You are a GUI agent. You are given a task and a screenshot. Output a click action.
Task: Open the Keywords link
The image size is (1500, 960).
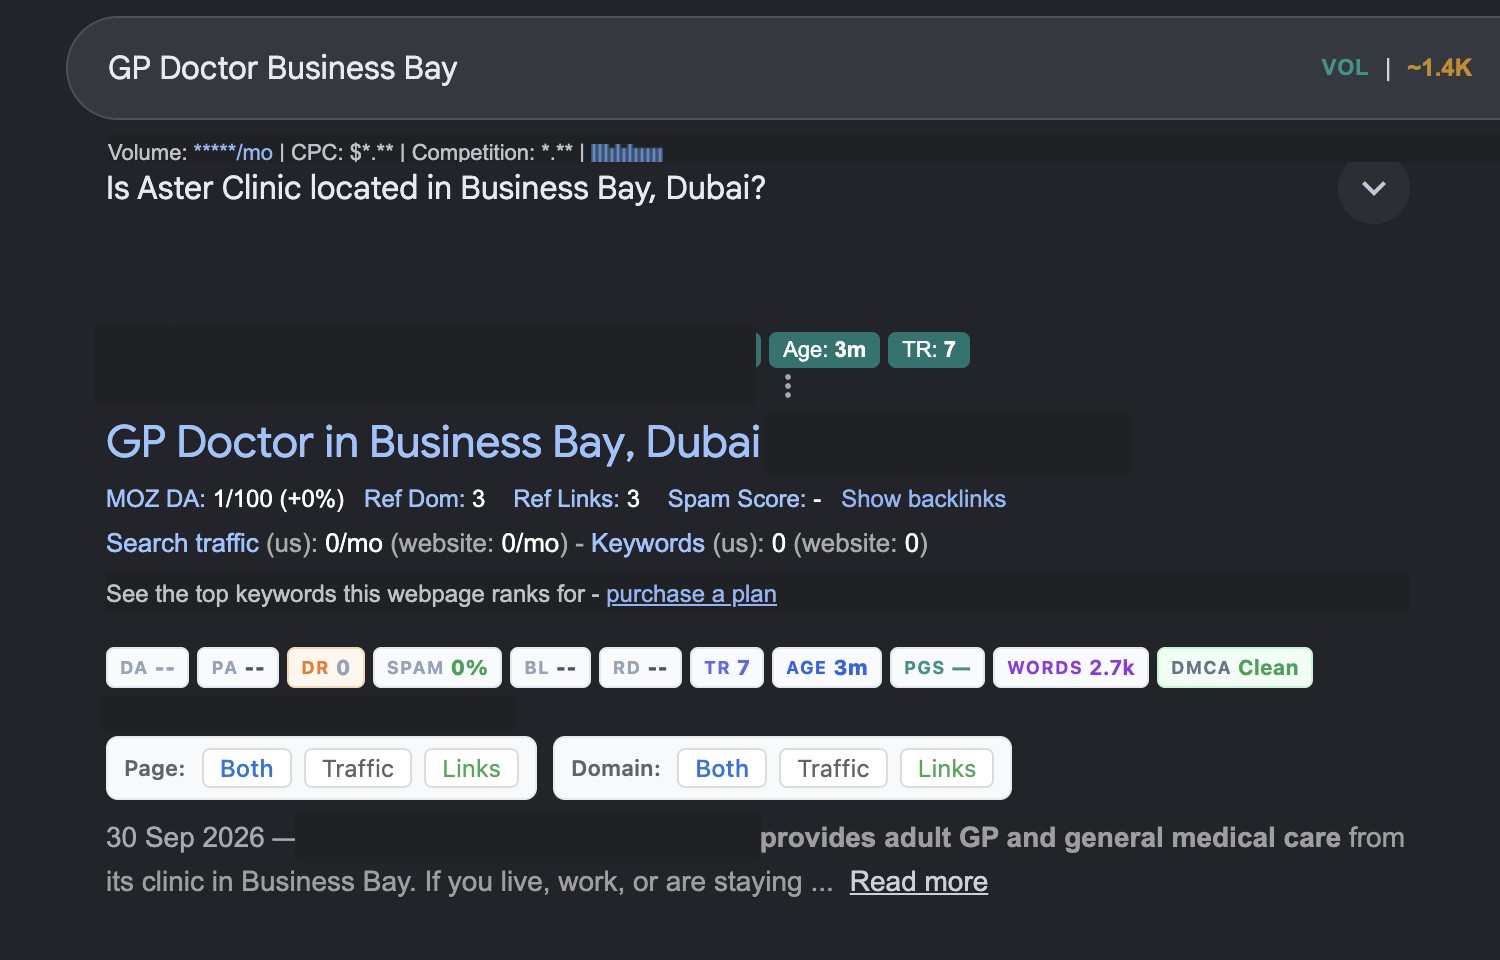[648, 543]
